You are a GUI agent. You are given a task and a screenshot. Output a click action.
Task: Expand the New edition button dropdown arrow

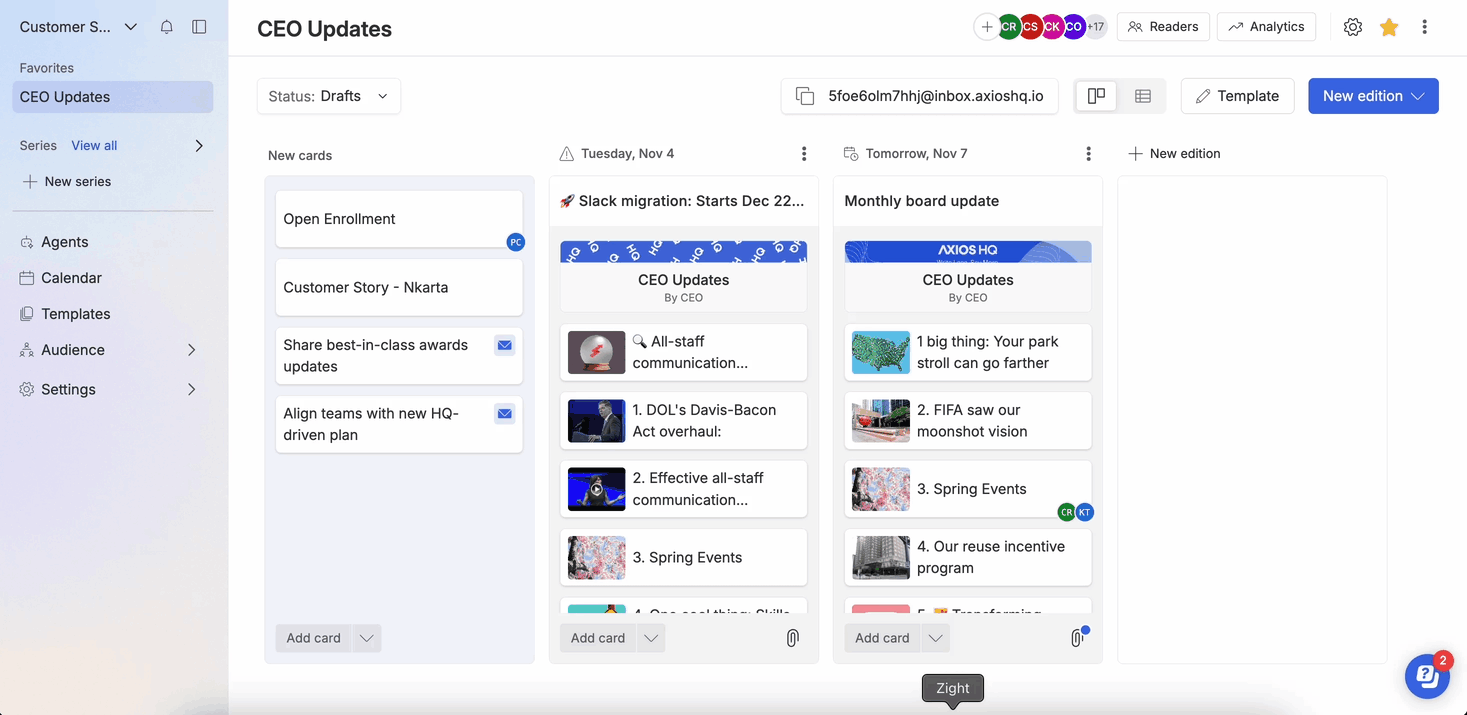(x=1418, y=96)
